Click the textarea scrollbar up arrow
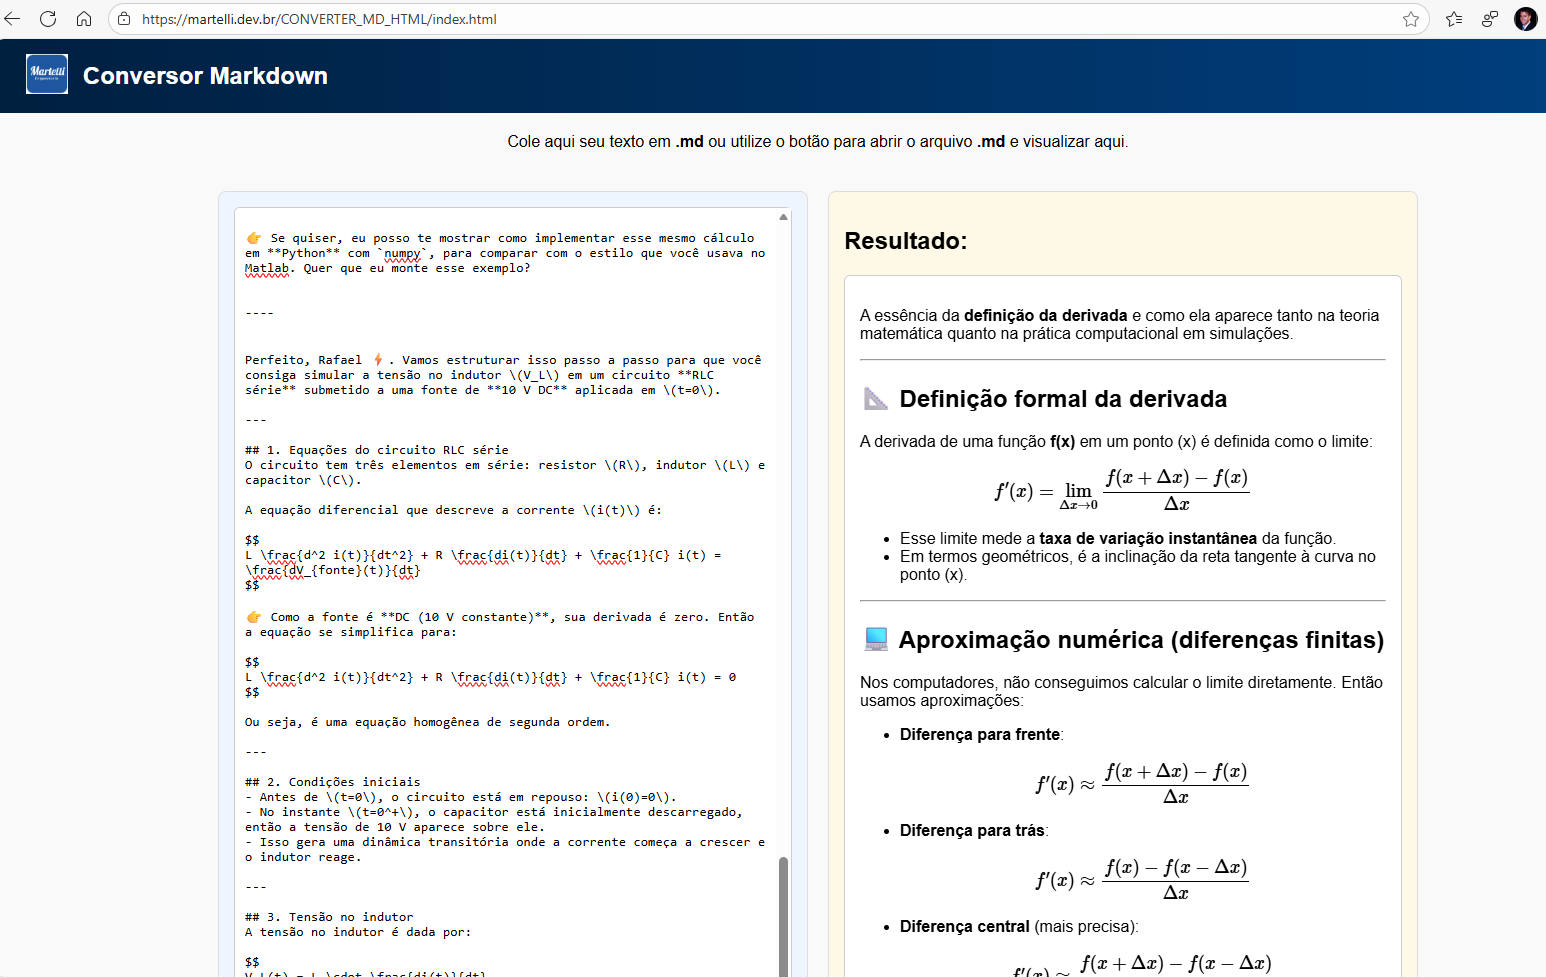 (x=783, y=217)
